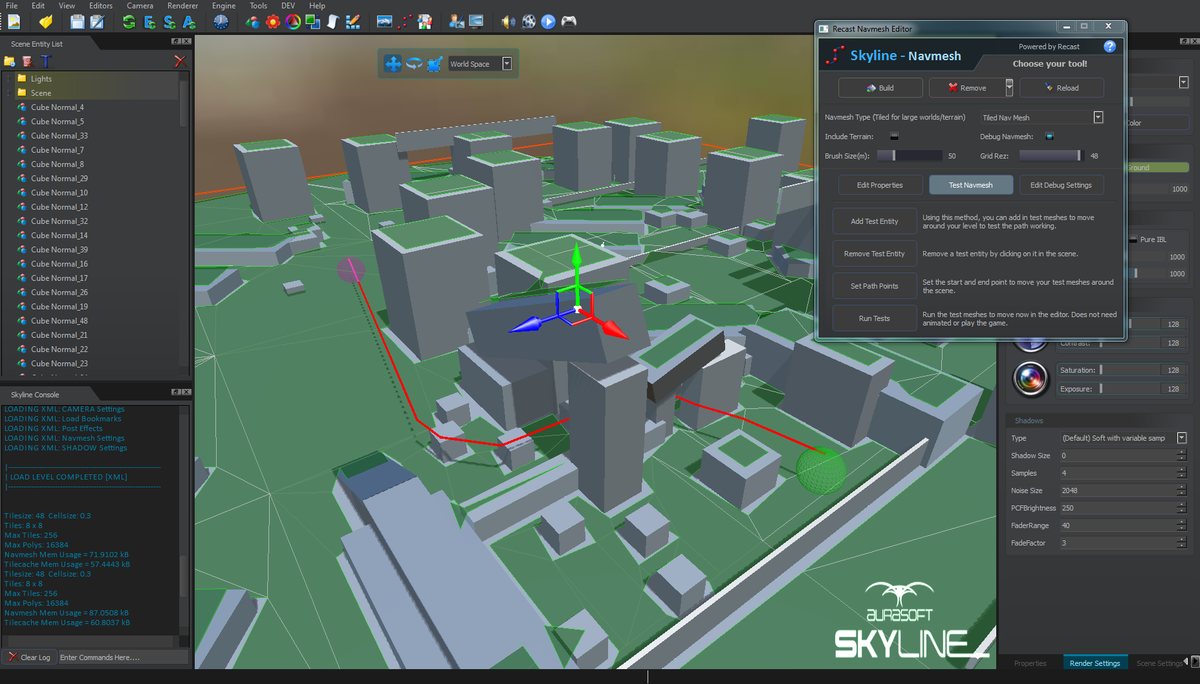The image size is (1200, 684).
Task: Open the Editors menu
Action: click(x=101, y=6)
